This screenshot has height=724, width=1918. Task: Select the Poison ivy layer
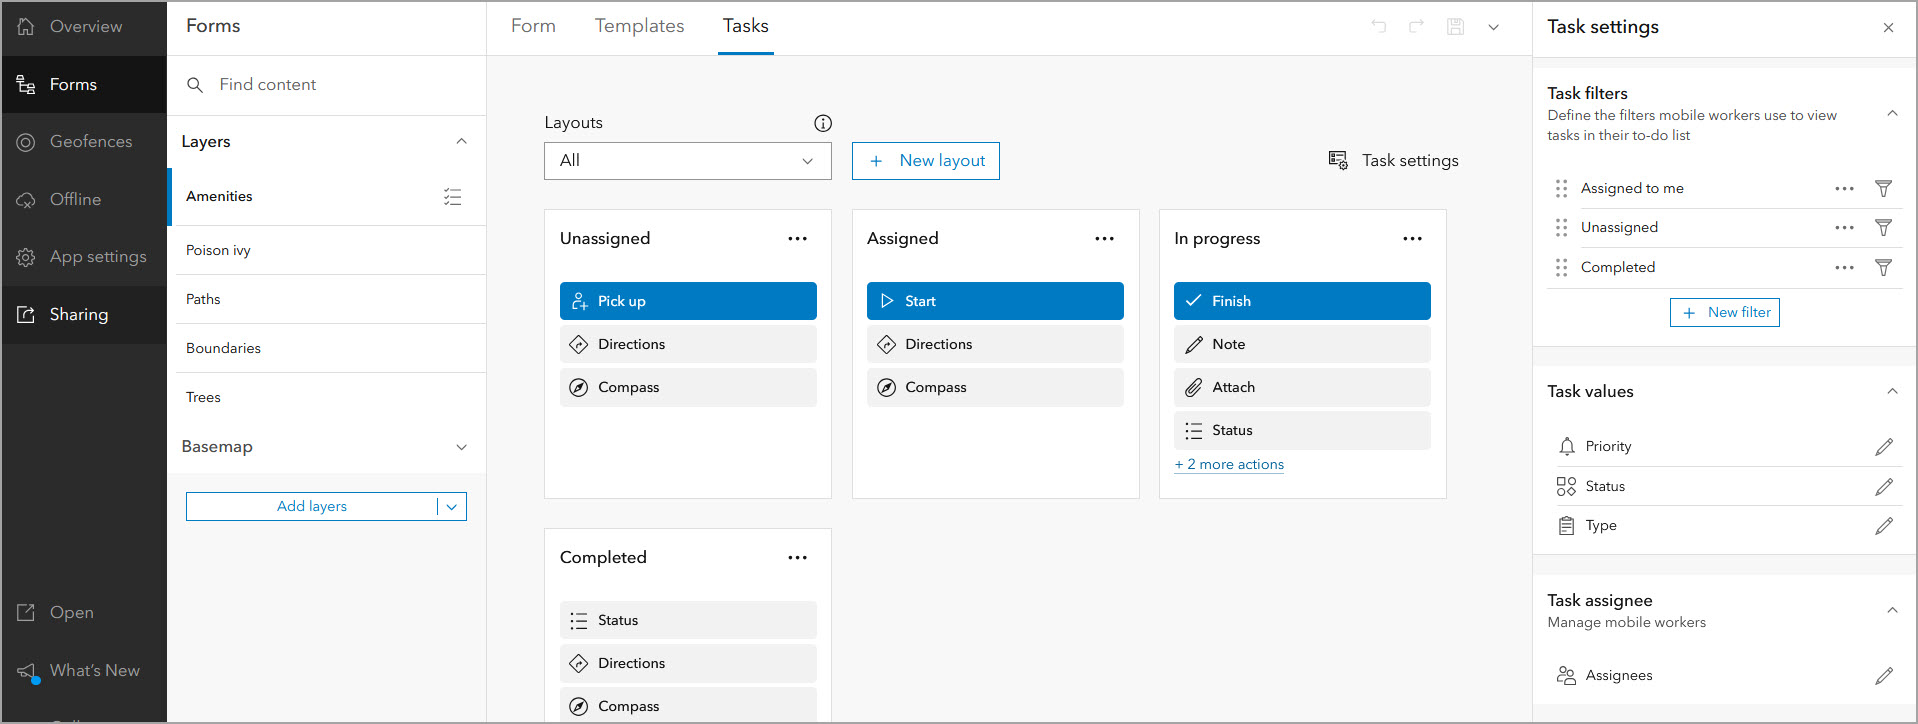tap(218, 250)
